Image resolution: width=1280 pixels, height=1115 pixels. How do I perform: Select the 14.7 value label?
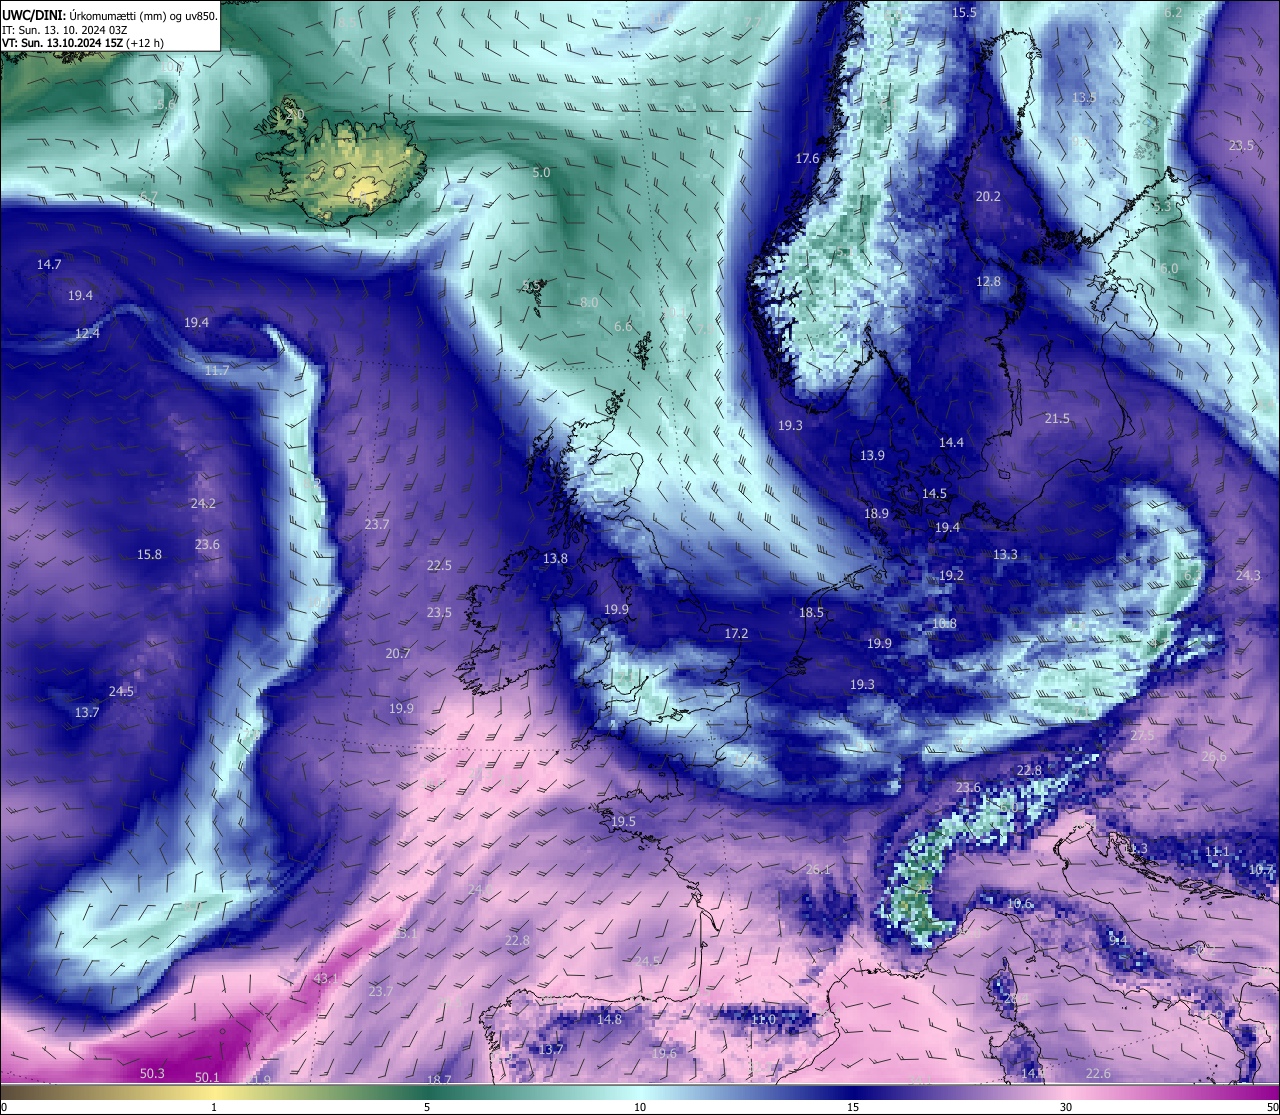[x=49, y=265]
